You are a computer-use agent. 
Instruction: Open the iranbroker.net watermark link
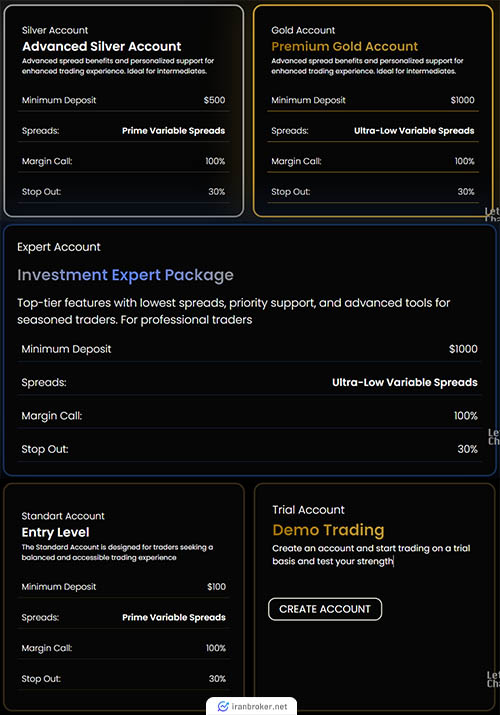pos(252,706)
